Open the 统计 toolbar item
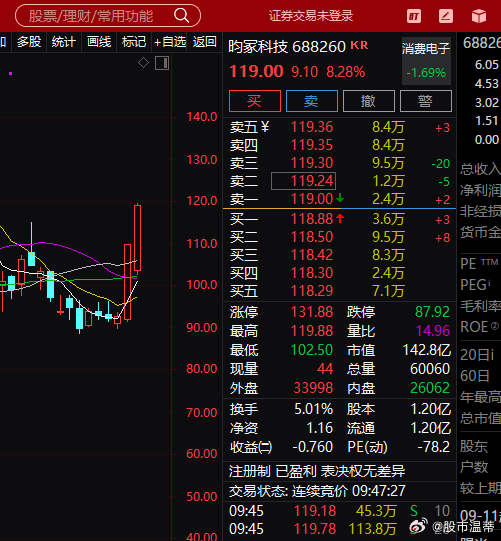501x541 pixels. point(63,42)
